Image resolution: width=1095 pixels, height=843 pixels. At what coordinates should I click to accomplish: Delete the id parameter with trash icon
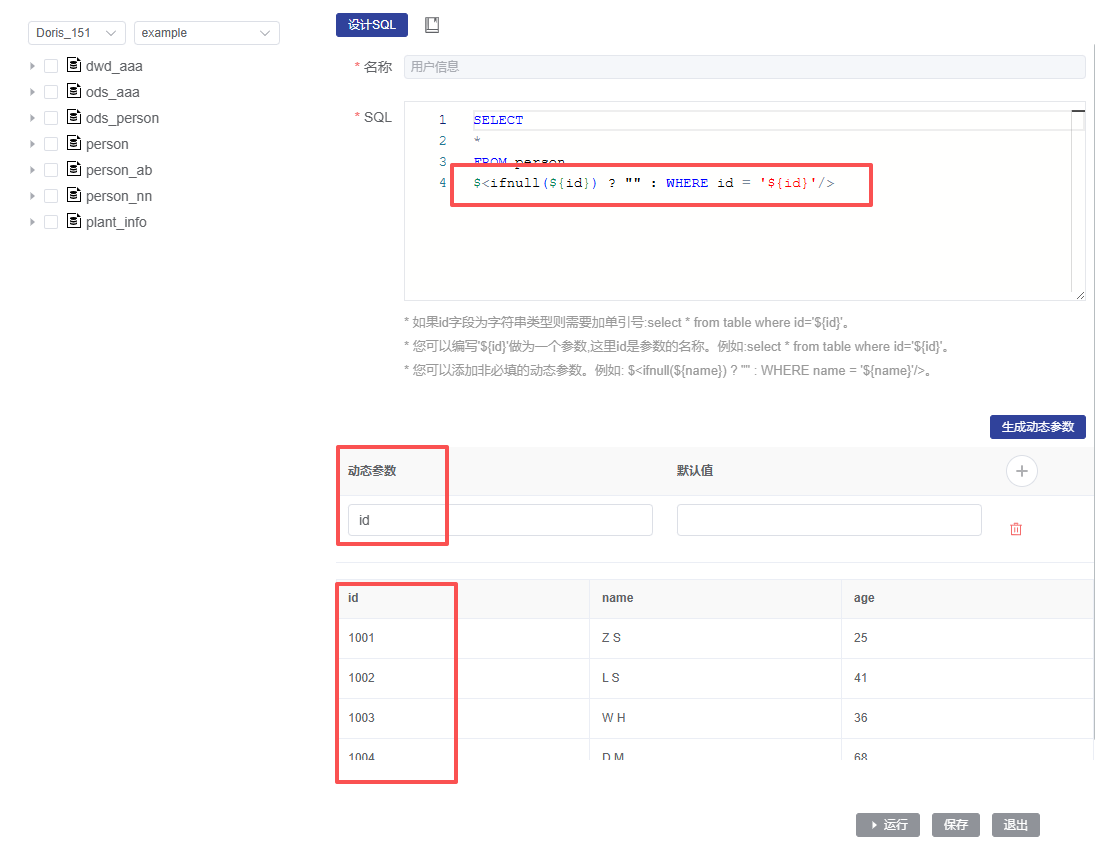pyautogui.click(x=1016, y=529)
